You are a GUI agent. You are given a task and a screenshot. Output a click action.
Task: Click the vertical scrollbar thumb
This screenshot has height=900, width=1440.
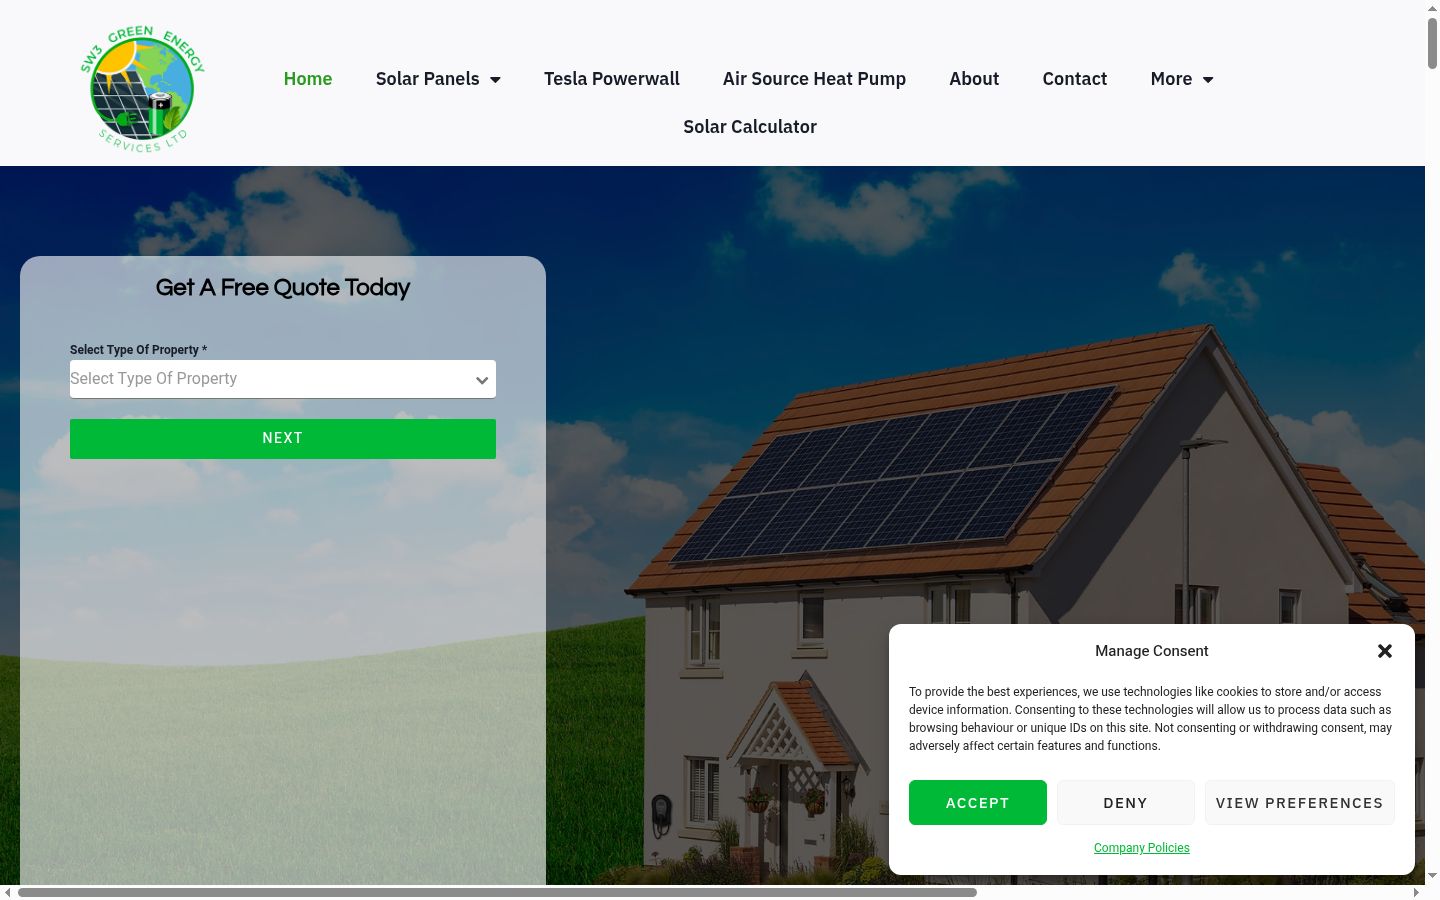[1432, 43]
